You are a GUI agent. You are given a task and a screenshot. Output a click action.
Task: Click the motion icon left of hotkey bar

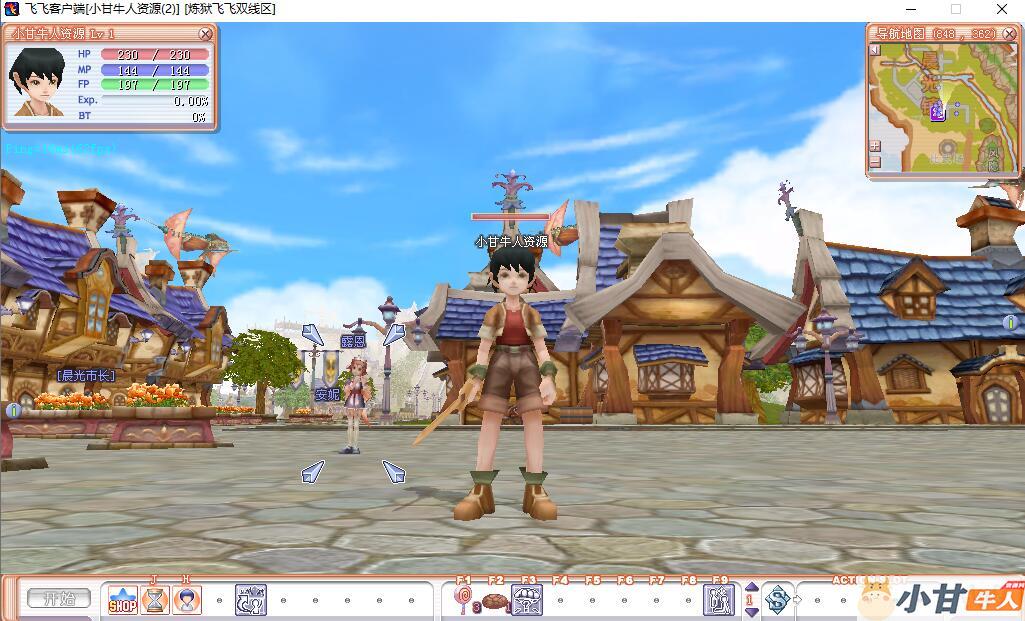coord(250,600)
